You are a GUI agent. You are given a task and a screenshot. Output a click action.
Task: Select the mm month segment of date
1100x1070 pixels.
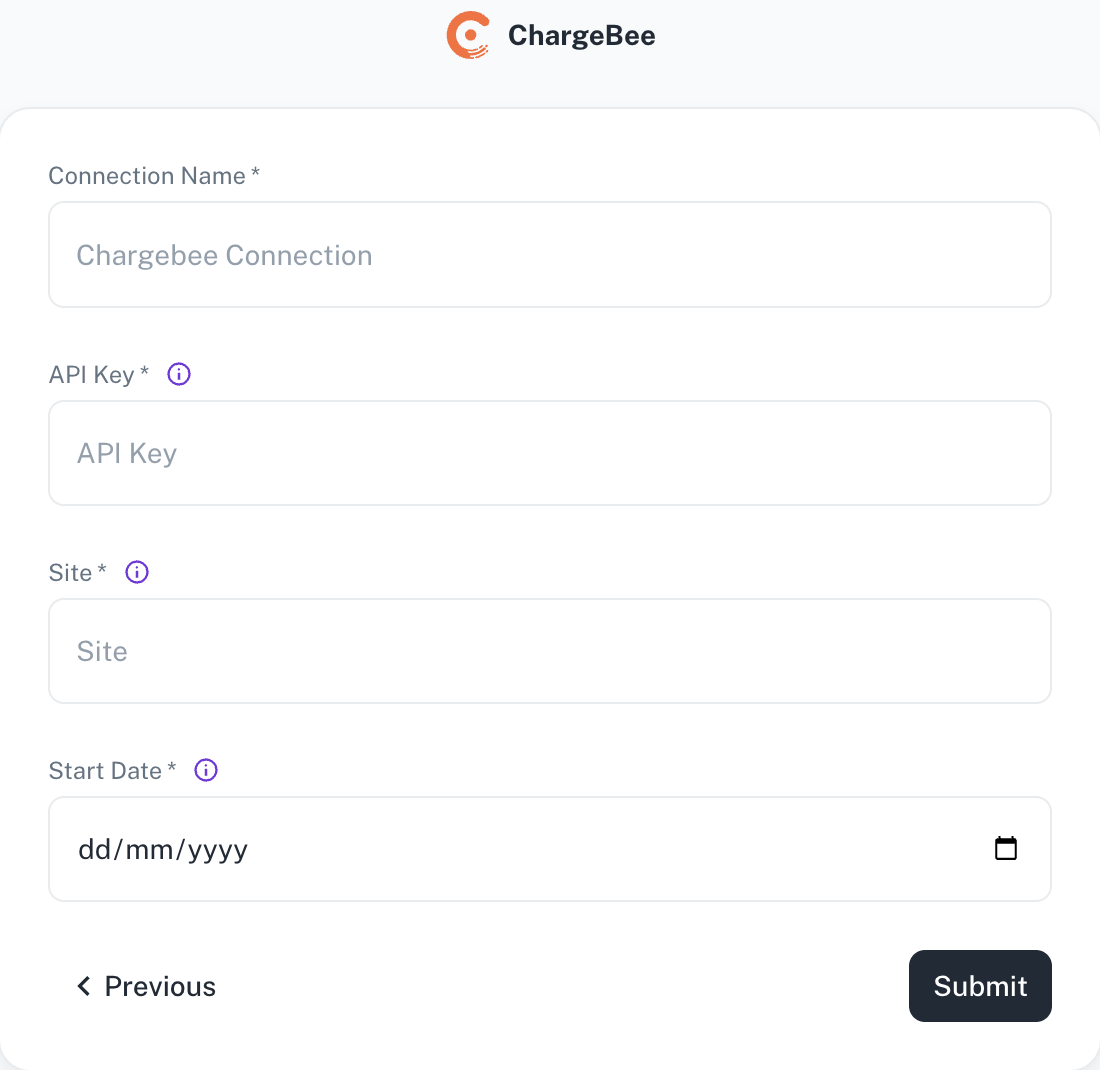(x=149, y=850)
